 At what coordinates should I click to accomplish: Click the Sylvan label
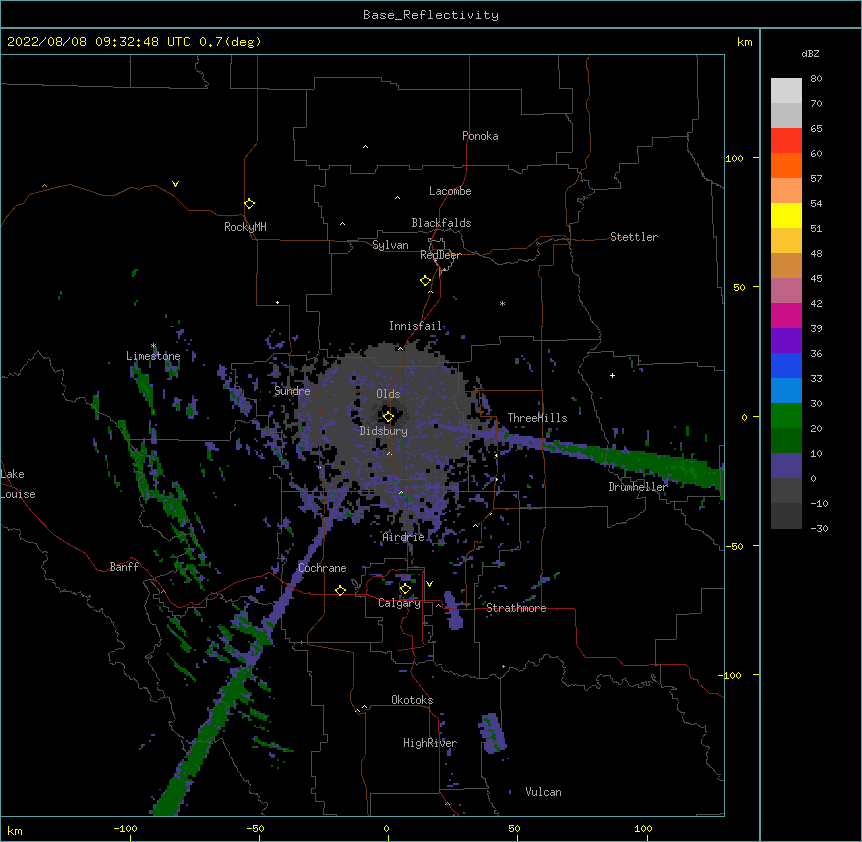click(x=390, y=245)
